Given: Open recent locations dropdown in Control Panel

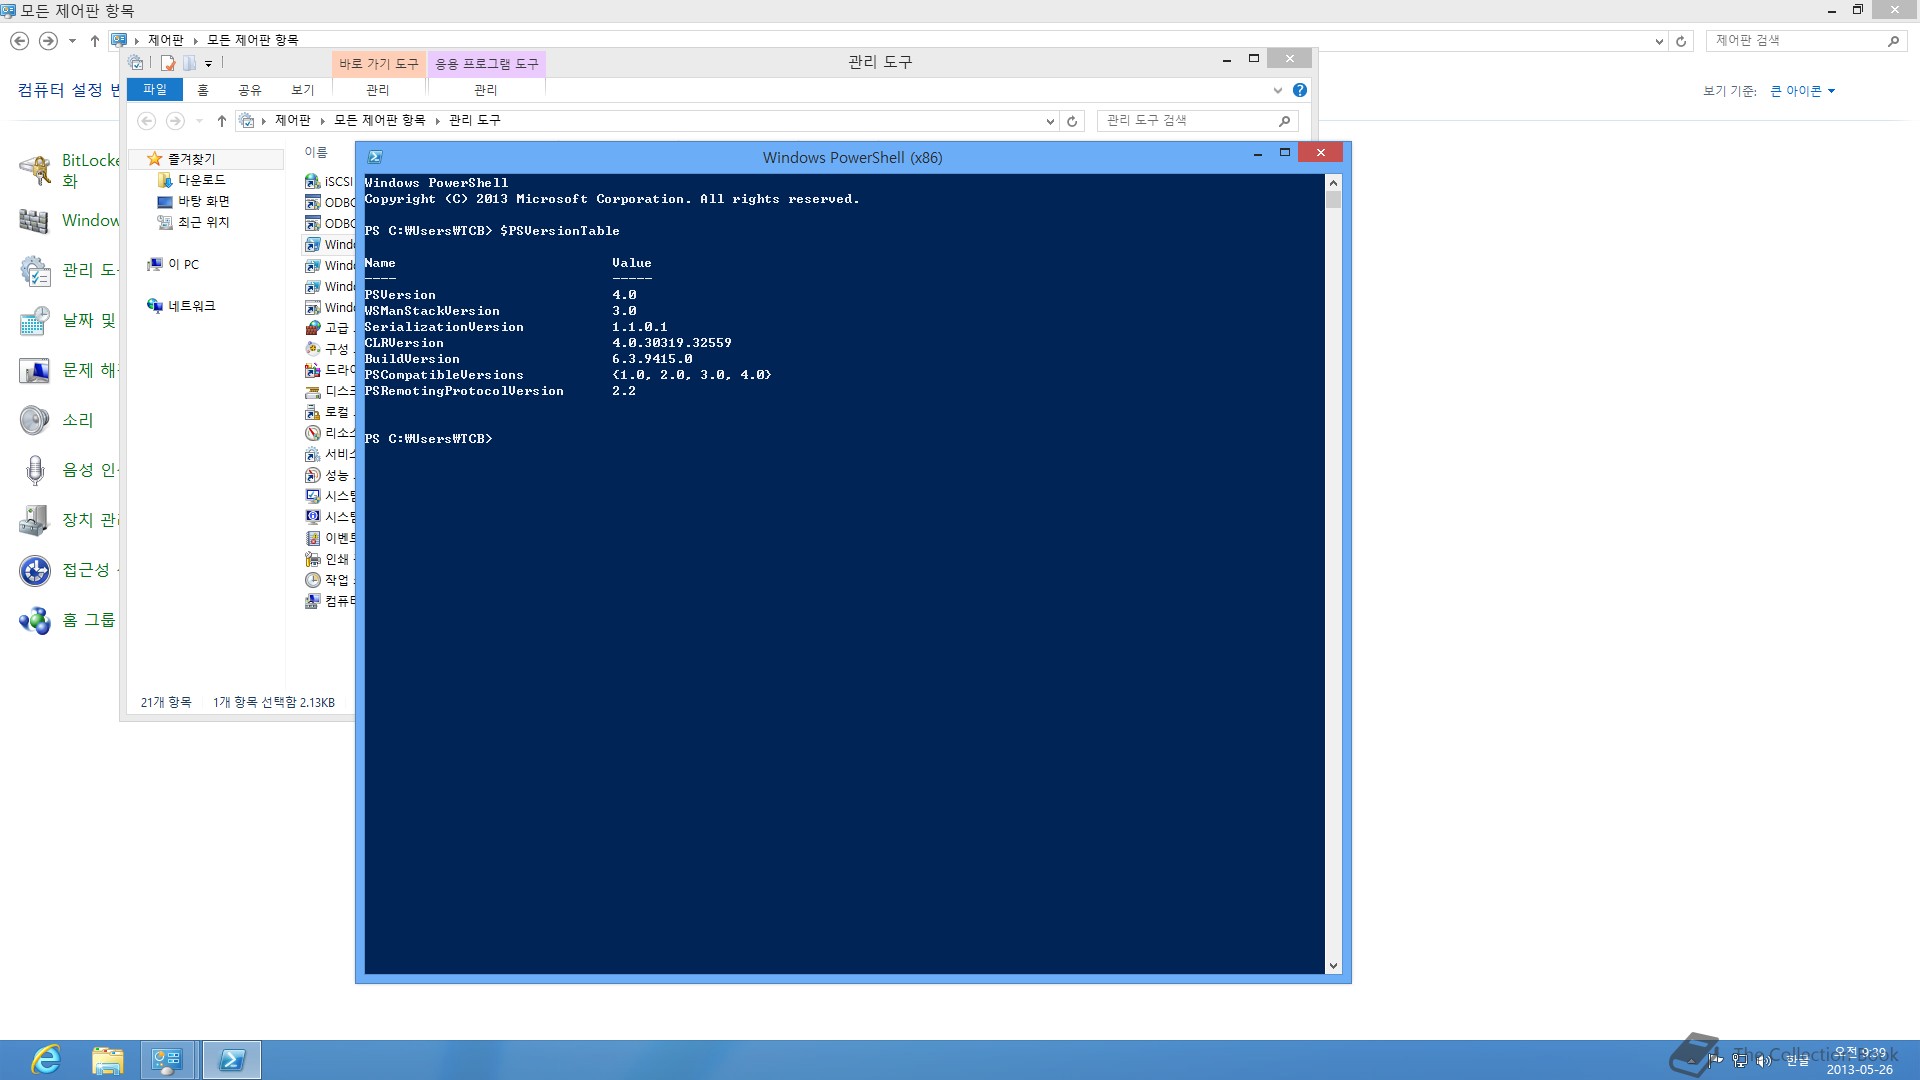Looking at the screenshot, I should click(x=72, y=41).
